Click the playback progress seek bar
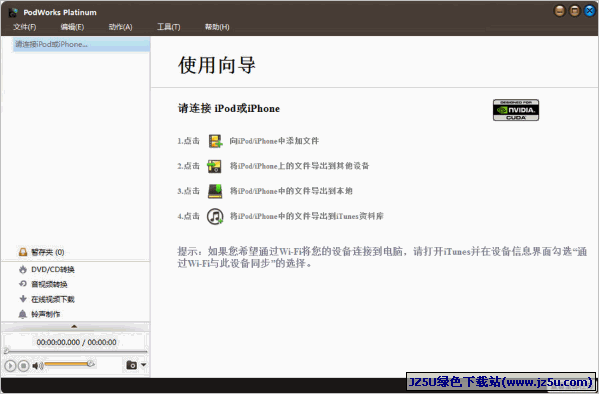This screenshot has width=599, height=394. click(76, 351)
